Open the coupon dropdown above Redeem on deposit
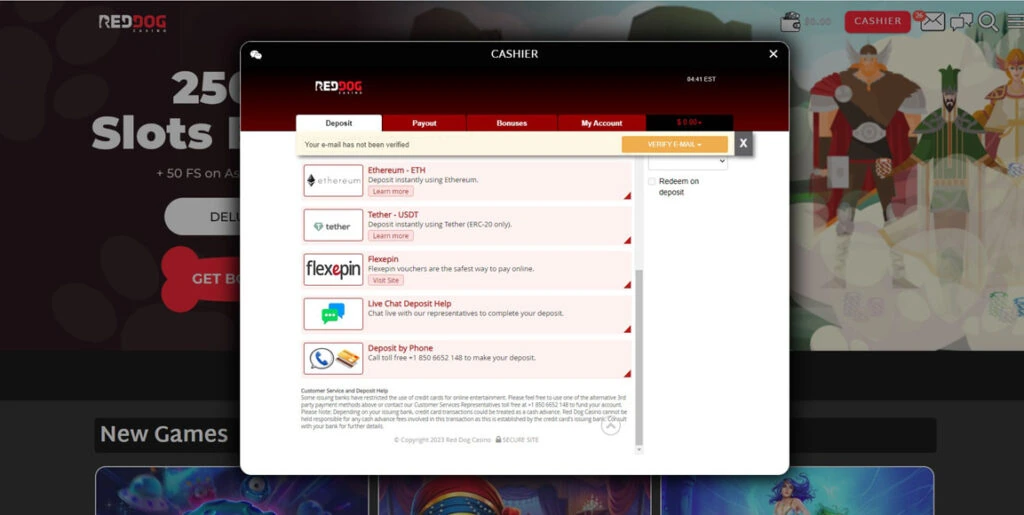 (x=688, y=162)
